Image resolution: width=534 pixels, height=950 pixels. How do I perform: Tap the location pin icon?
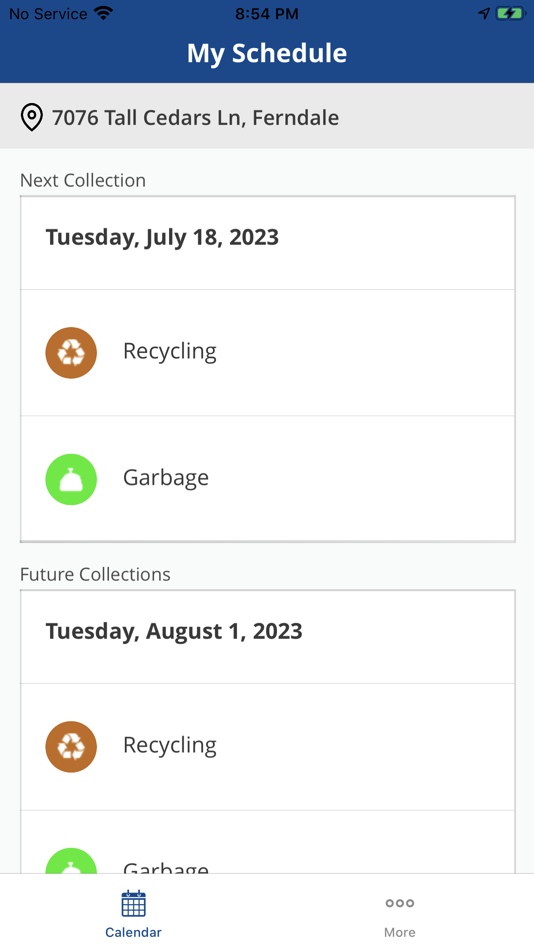click(32, 117)
